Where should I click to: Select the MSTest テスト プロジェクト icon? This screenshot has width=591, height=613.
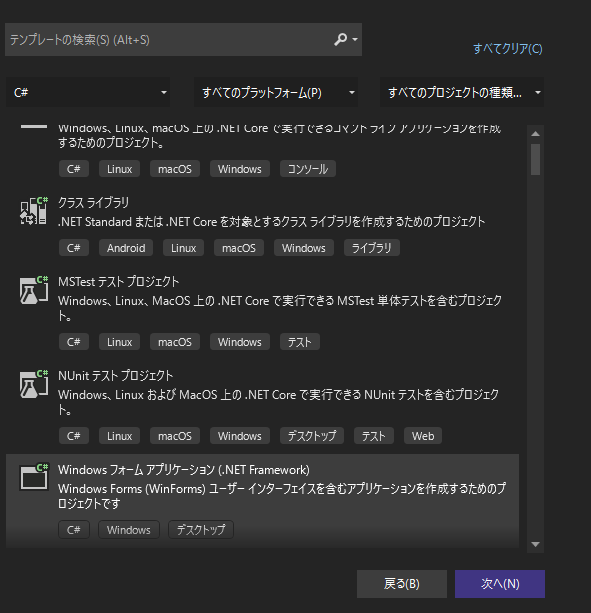(x=34, y=290)
